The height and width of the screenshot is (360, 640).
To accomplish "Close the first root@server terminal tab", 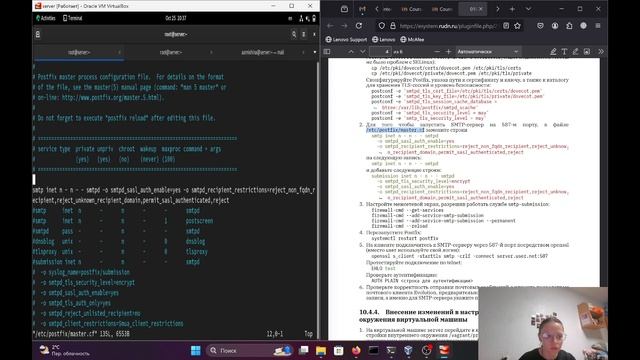I will (119, 52).
